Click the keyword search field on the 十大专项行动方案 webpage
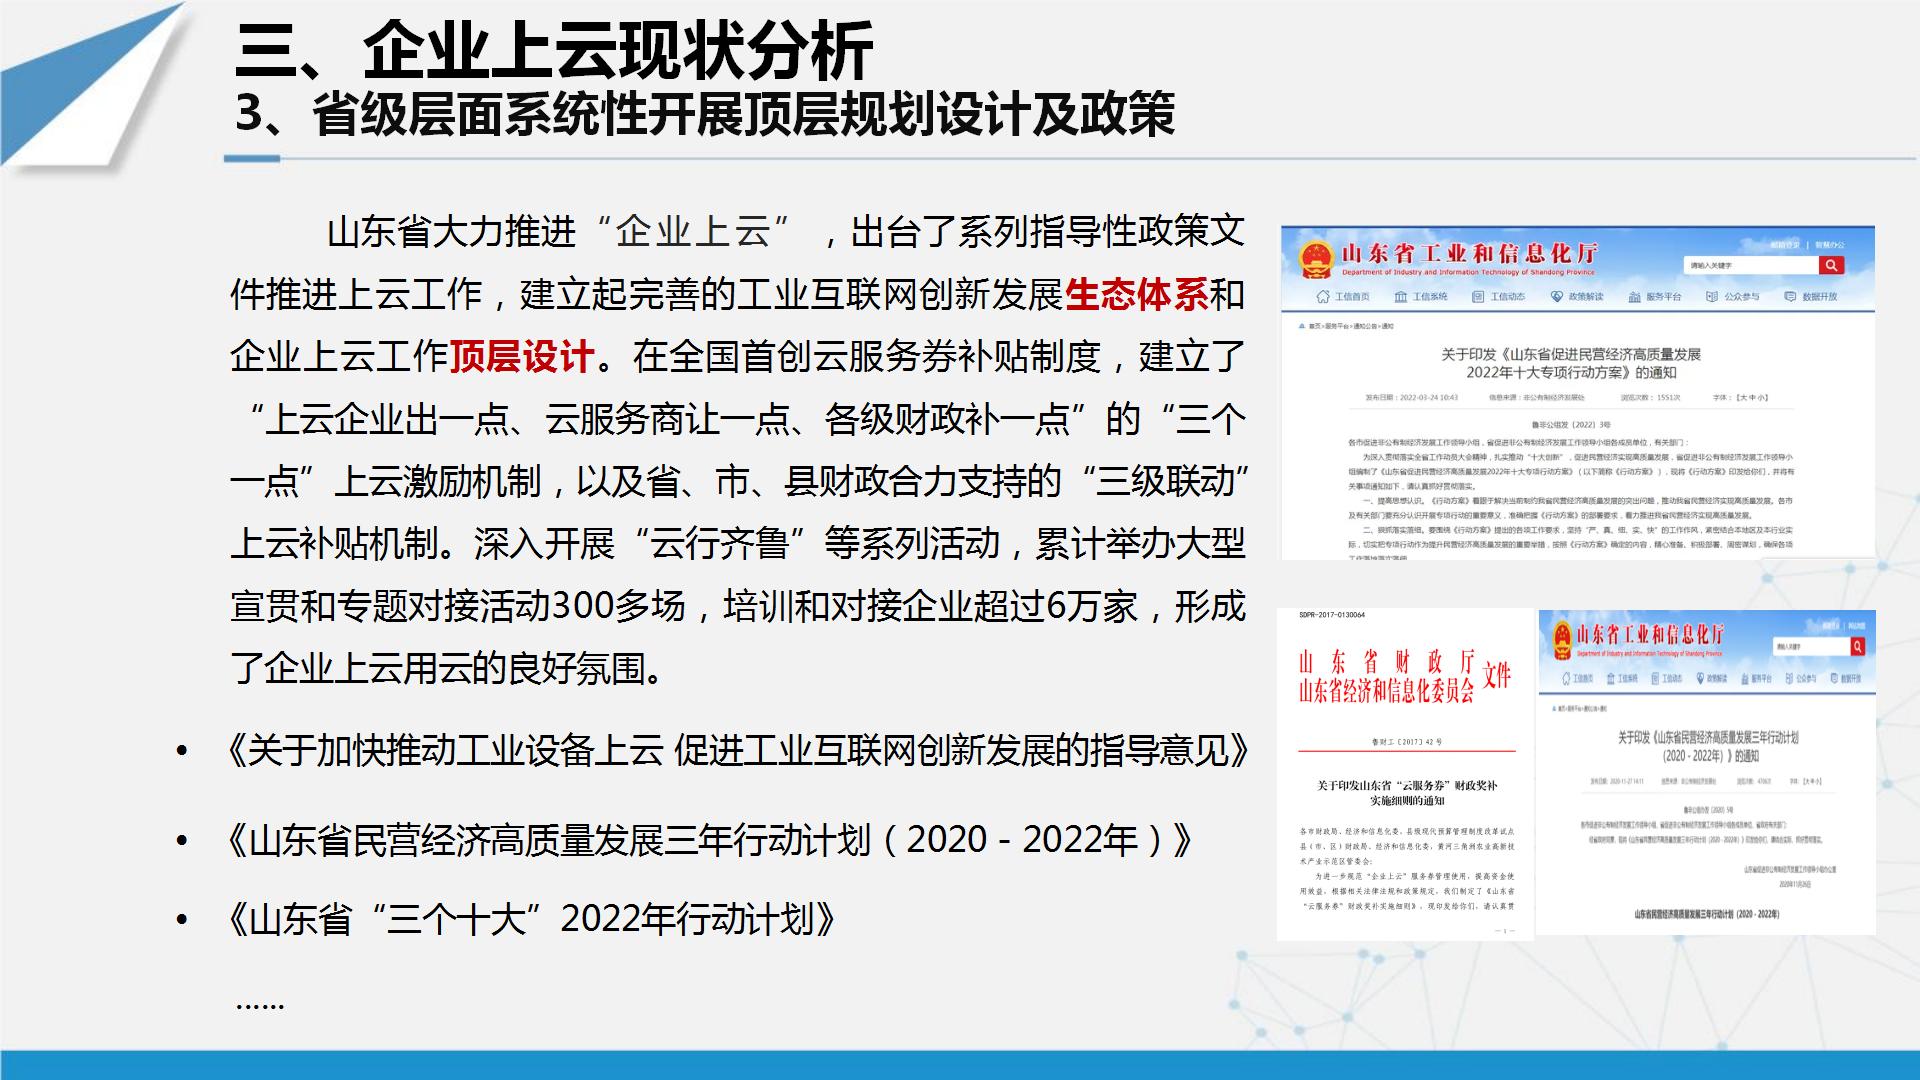Image resolution: width=1920 pixels, height=1080 pixels. (1751, 265)
